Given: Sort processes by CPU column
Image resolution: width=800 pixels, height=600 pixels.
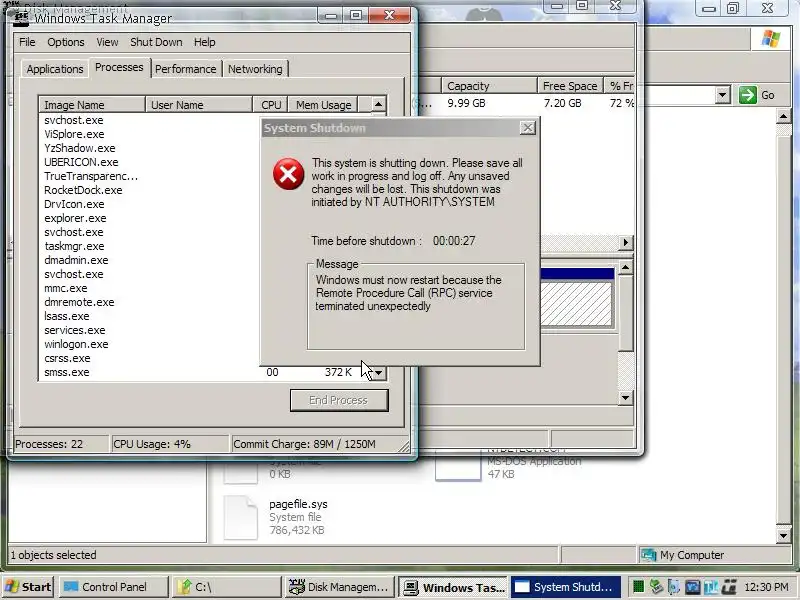Looking at the screenshot, I should pos(270,105).
